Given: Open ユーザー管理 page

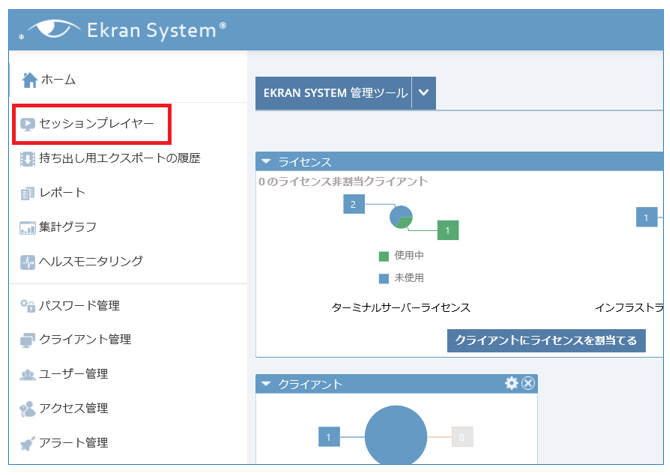Looking at the screenshot, I should point(73,374).
